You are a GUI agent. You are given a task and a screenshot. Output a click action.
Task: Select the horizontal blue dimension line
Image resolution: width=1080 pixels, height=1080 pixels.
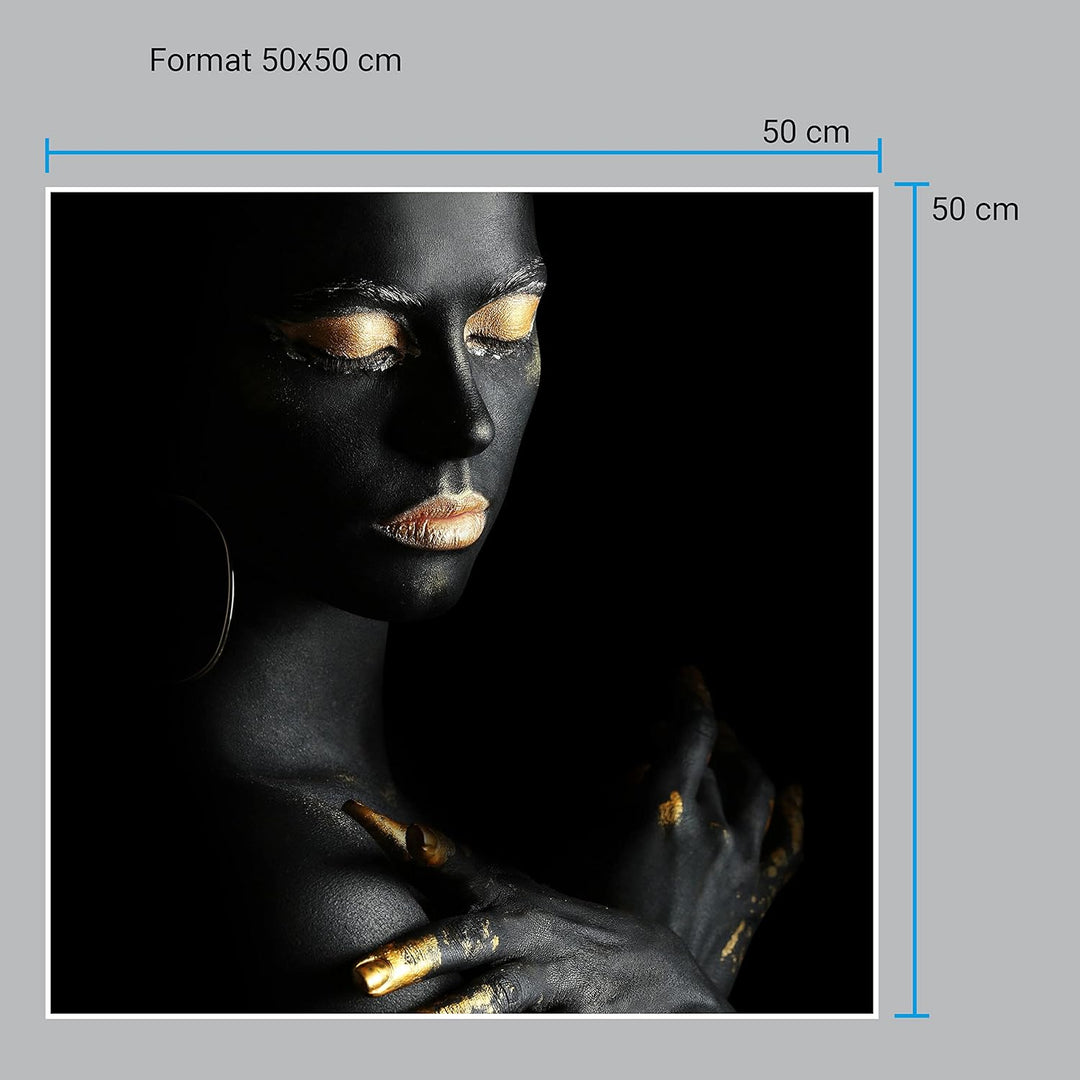(x=460, y=154)
